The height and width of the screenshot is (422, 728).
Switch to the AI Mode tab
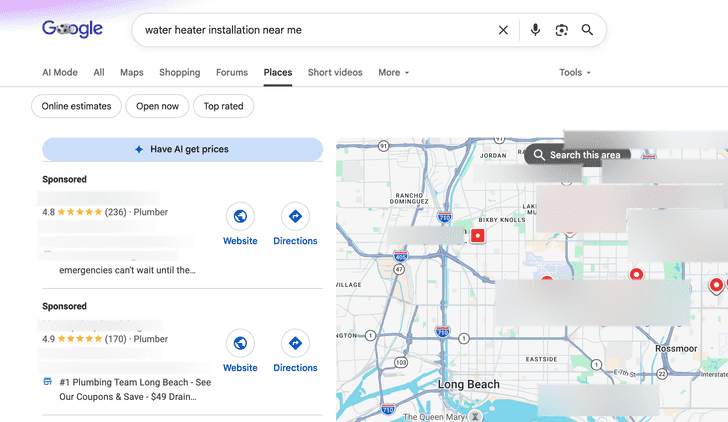point(60,72)
